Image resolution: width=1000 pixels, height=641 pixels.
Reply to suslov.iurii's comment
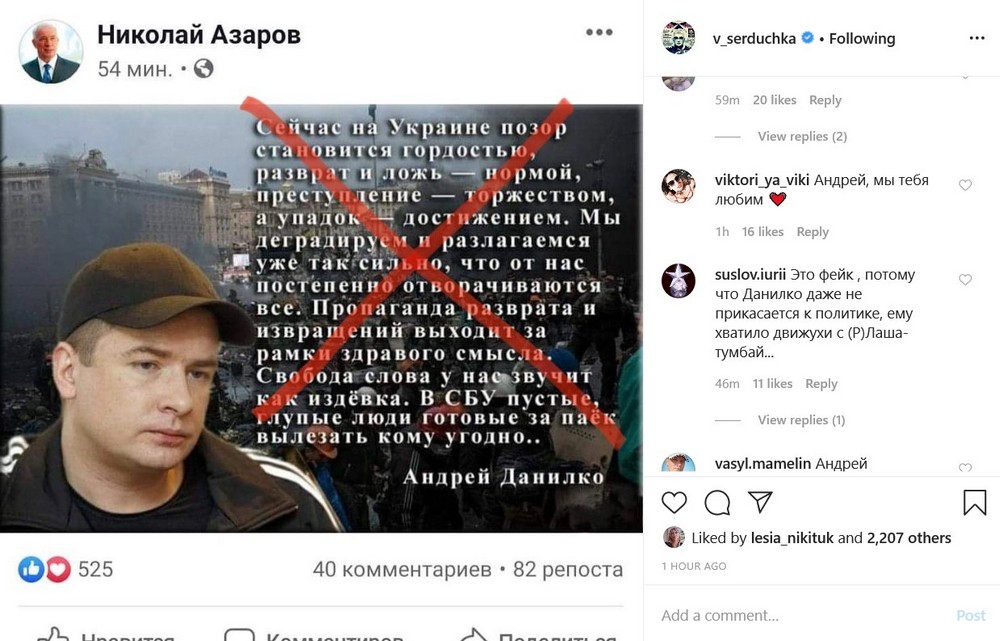click(x=821, y=383)
